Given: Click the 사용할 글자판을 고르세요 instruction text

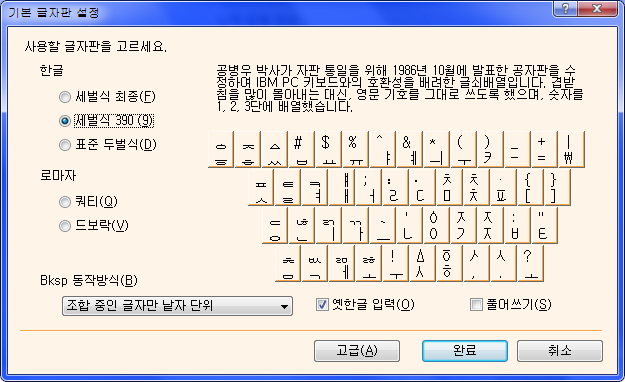Looking at the screenshot, I should click(x=96, y=47).
